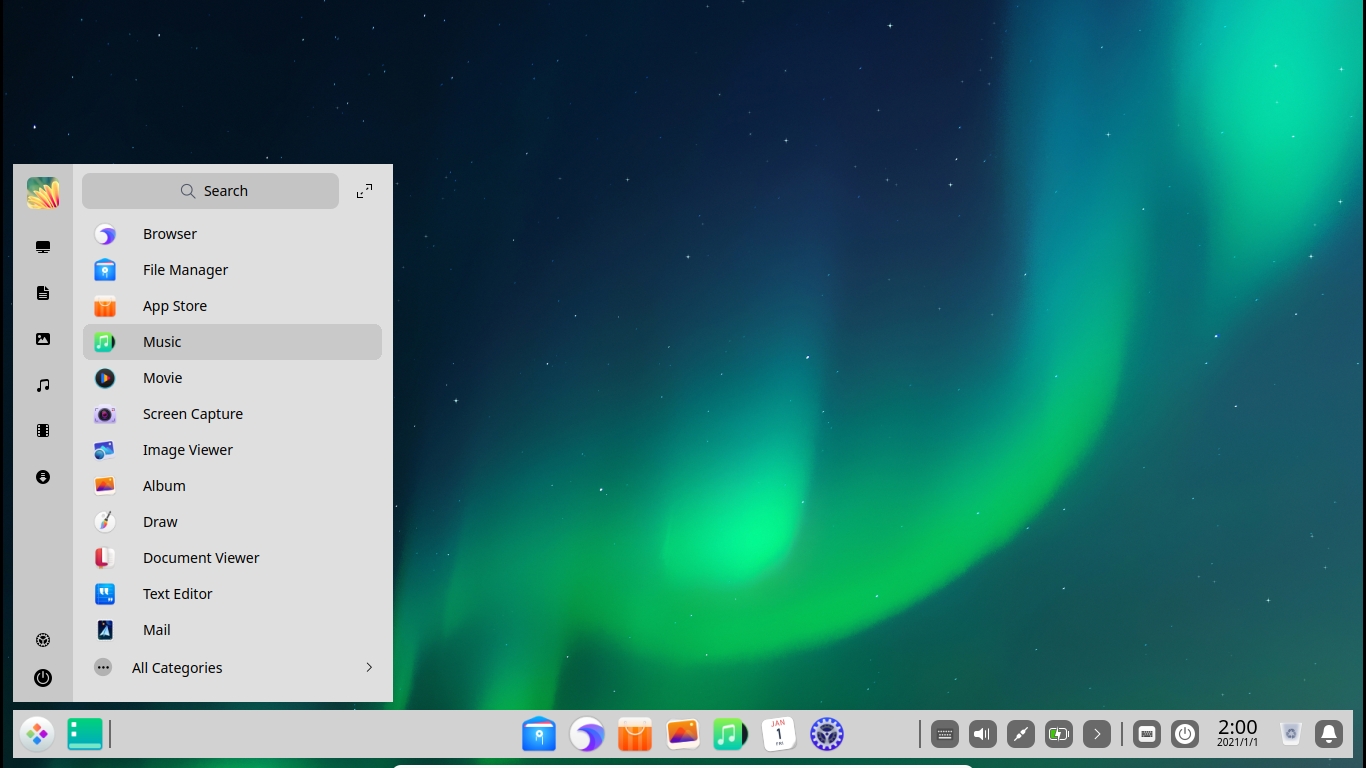Open launcher Settings via the gear icon
The image size is (1366, 768).
tap(43, 639)
